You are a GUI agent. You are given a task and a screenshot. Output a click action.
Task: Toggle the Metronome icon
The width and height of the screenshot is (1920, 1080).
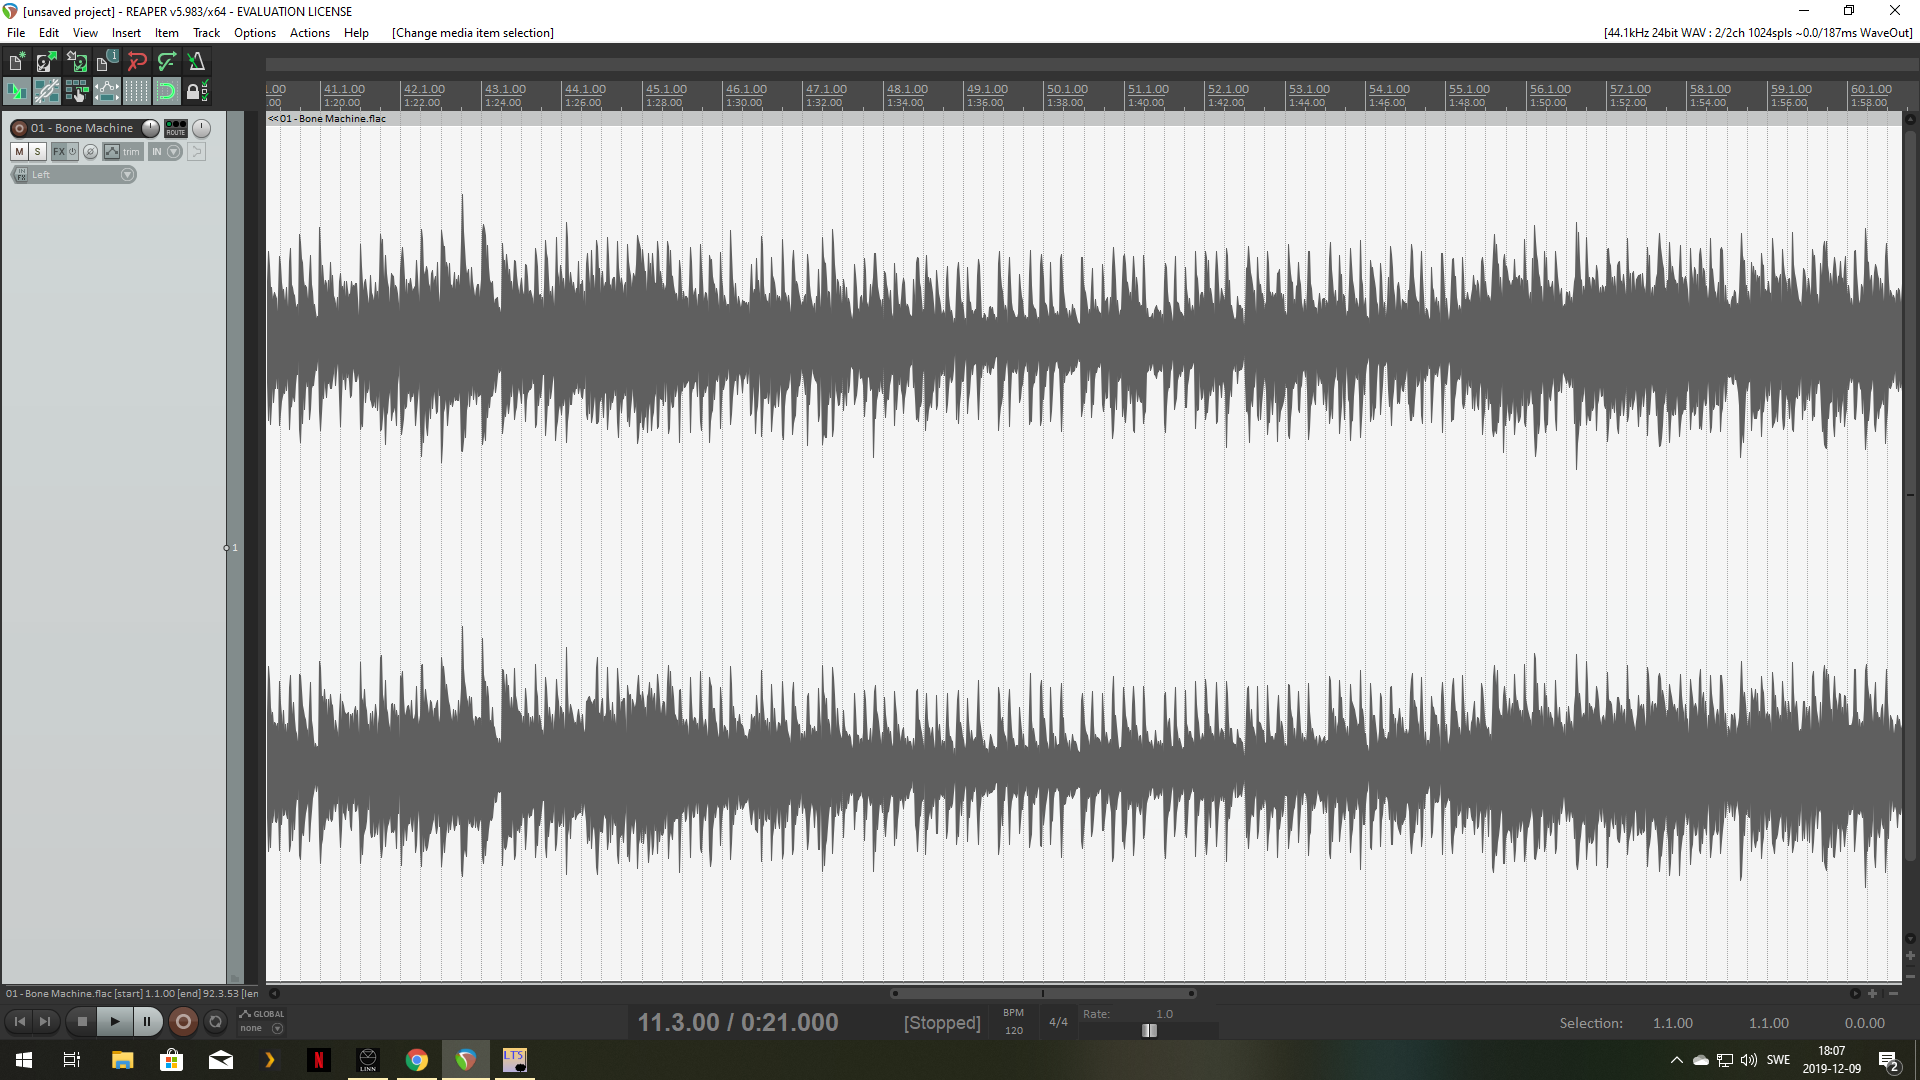(x=197, y=62)
